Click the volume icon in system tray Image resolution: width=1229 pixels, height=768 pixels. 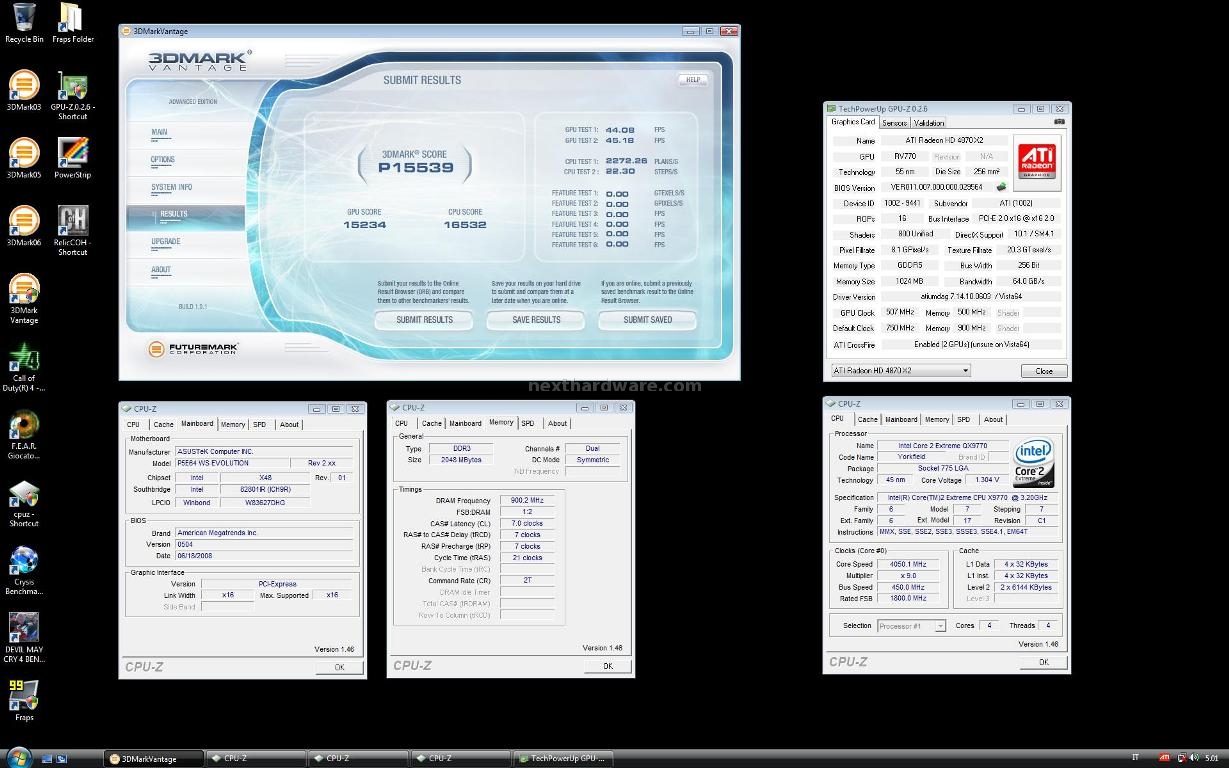coord(1192,758)
